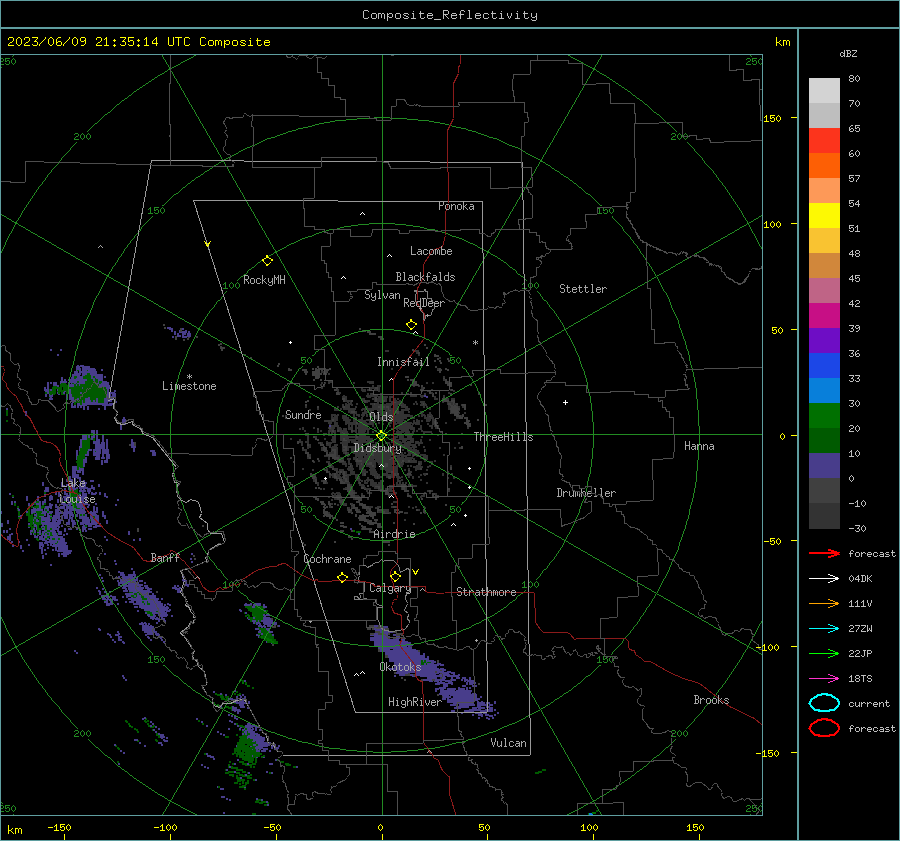The image size is (900, 841).
Task: Click the magenta 18TS arrow icon
Action: (x=824, y=679)
